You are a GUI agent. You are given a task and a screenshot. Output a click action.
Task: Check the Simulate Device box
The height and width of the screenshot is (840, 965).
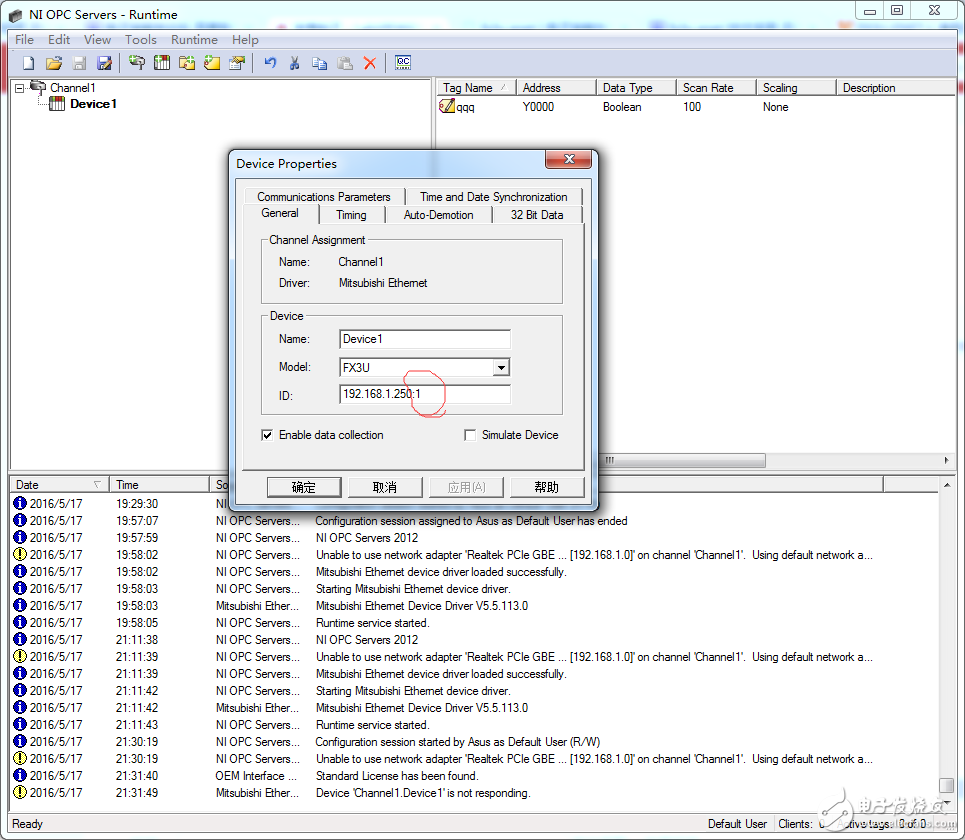tap(470, 435)
